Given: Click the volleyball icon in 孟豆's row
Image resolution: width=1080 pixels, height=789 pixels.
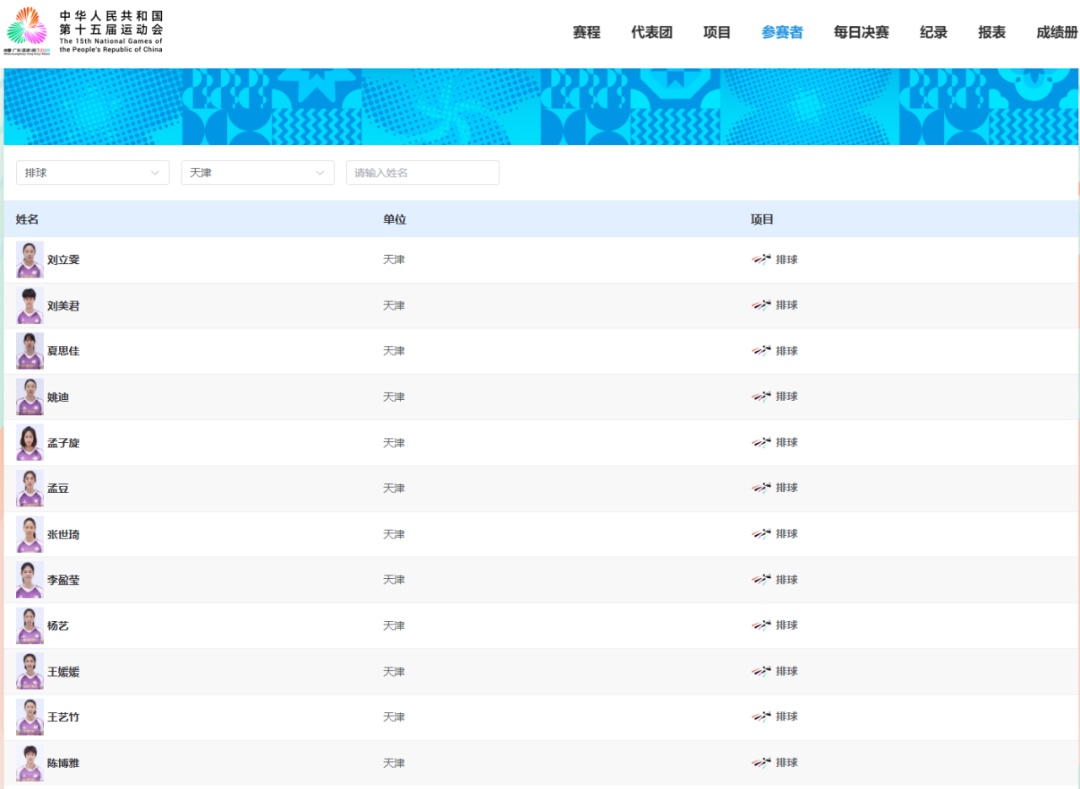Looking at the screenshot, I should (x=761, y=488).
